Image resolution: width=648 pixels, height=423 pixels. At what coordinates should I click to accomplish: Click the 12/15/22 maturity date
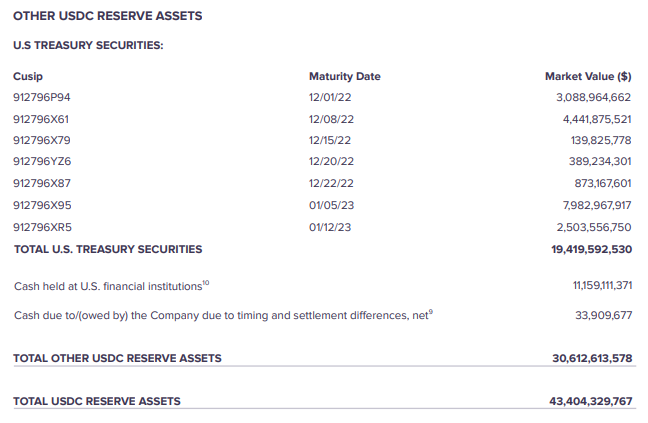(x=331, y=140)
